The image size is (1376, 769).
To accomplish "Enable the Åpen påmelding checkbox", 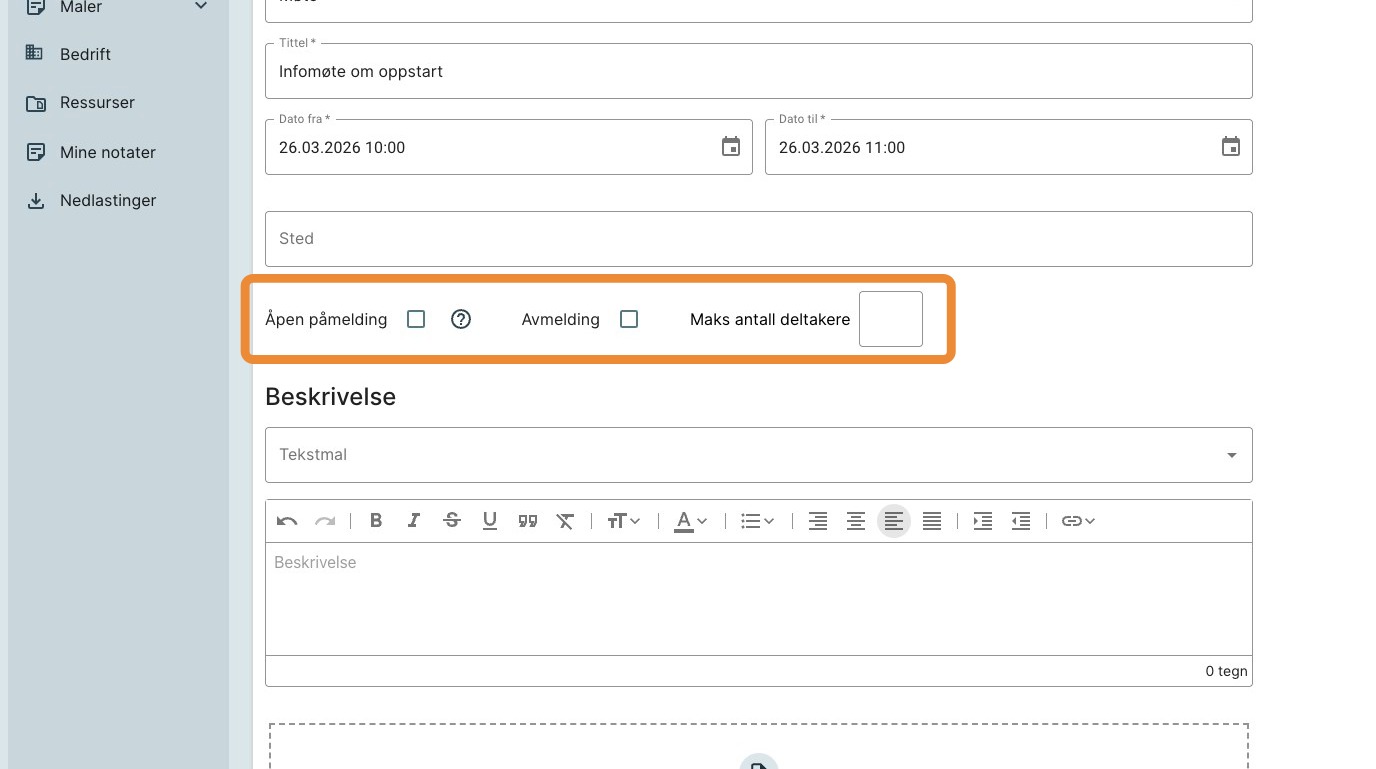I will (x=416, y=320).
